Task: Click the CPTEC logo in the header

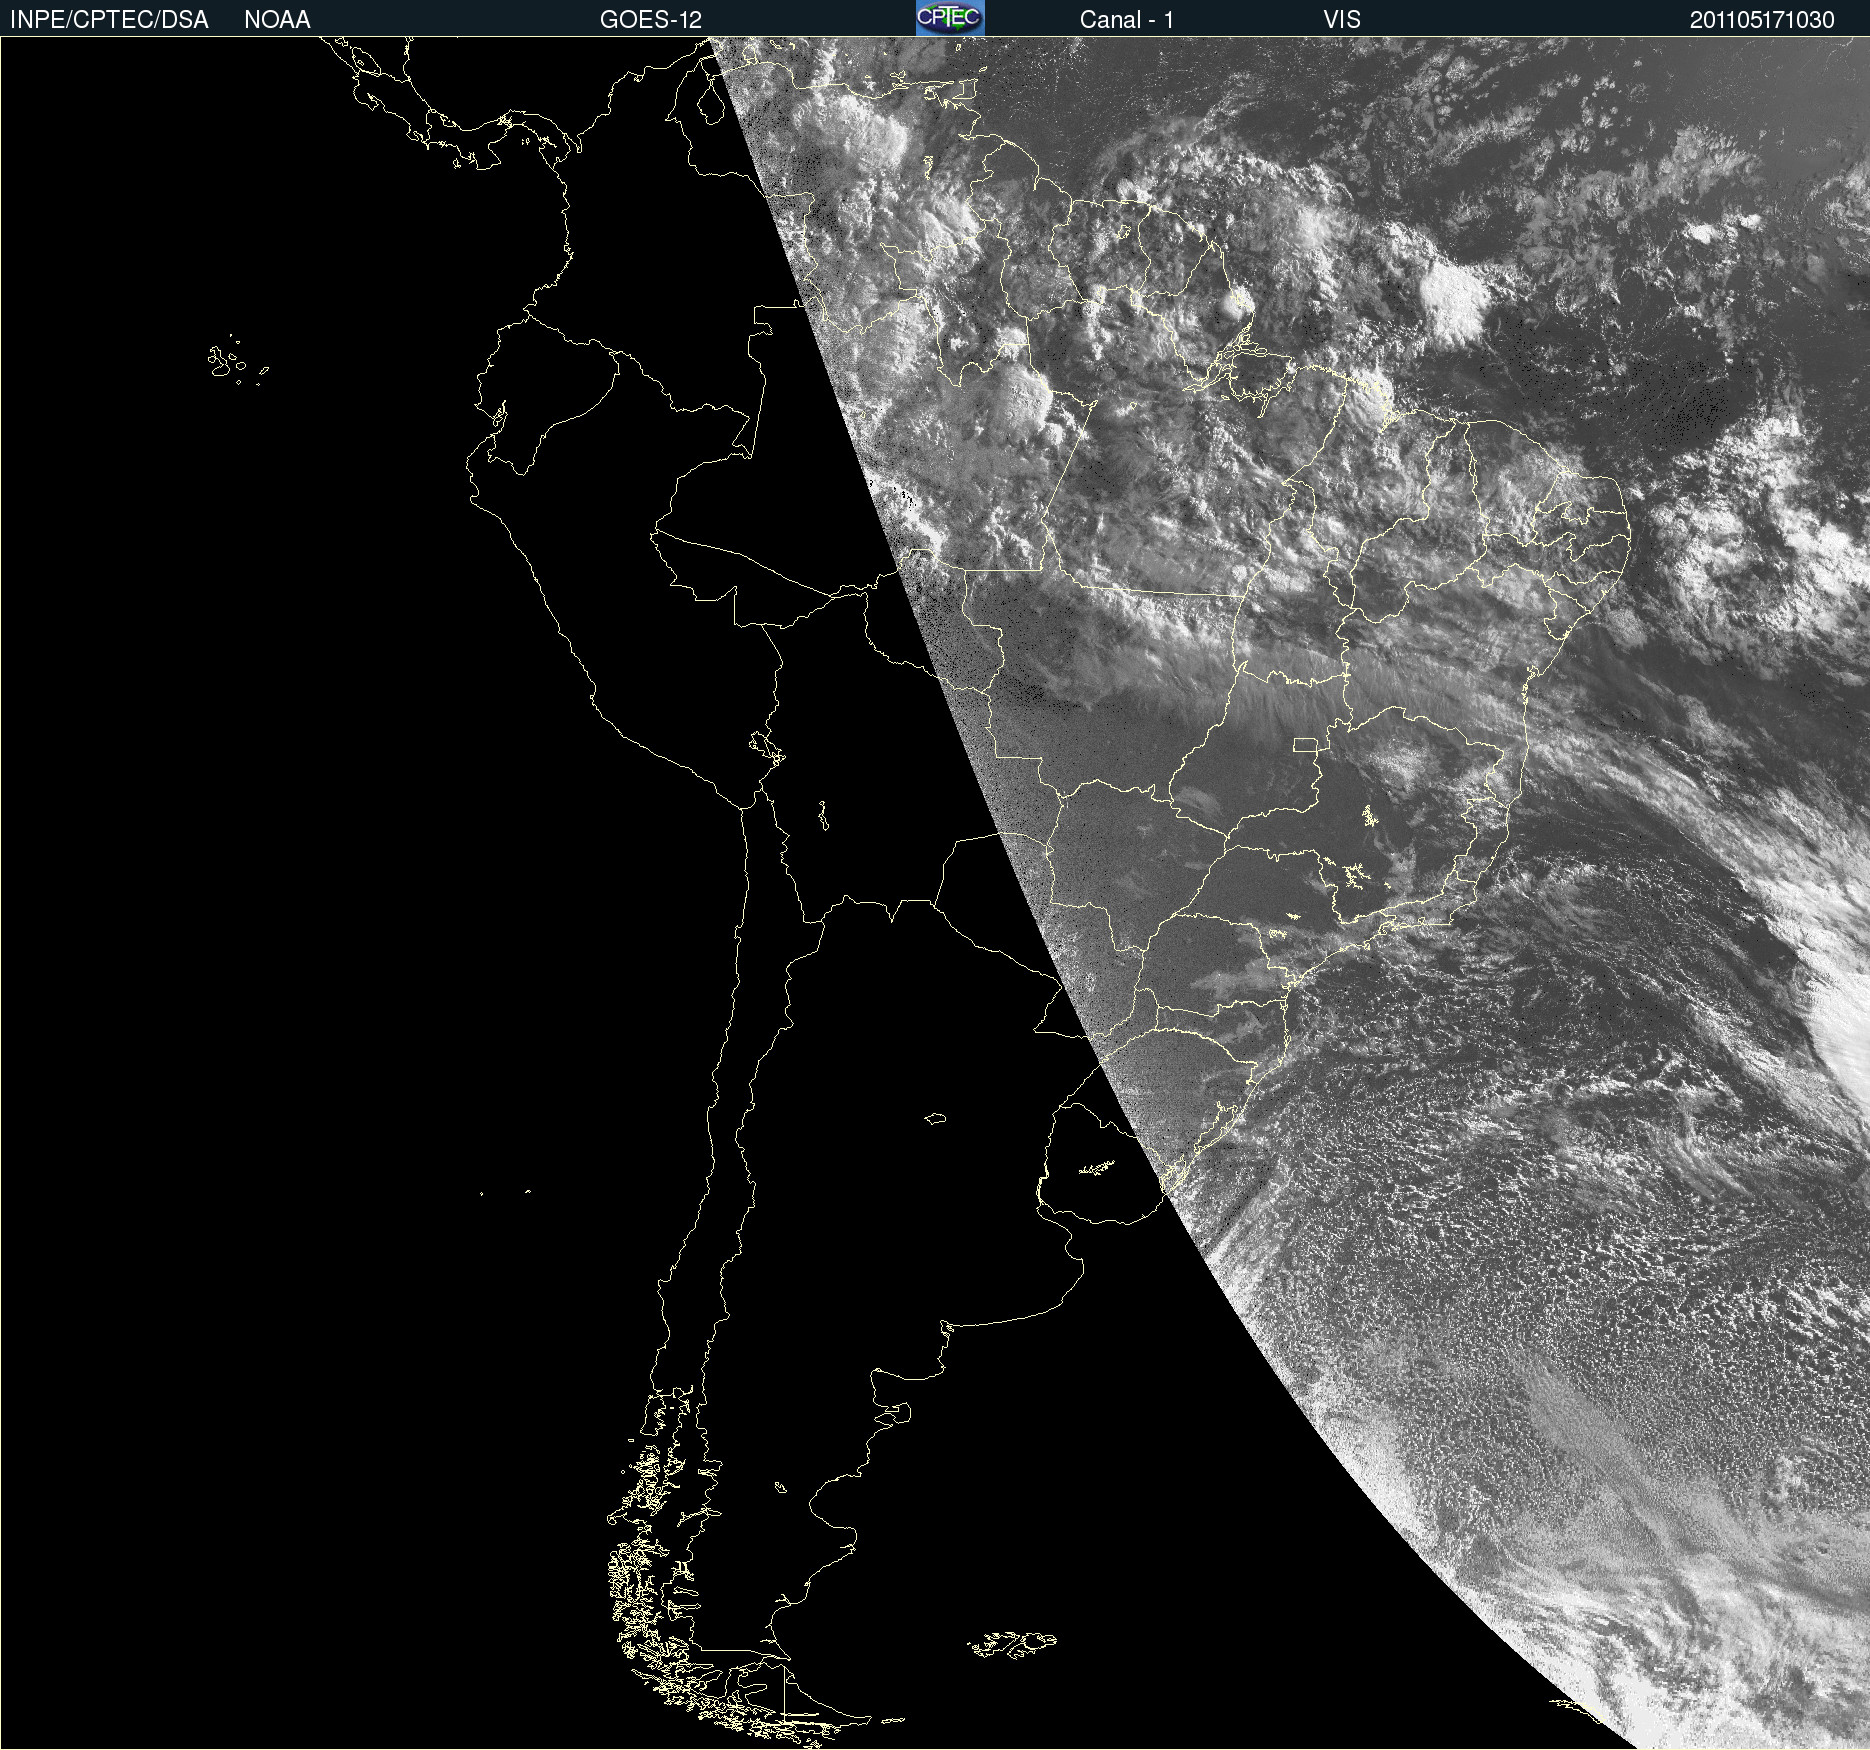Action: coord(950,18)
